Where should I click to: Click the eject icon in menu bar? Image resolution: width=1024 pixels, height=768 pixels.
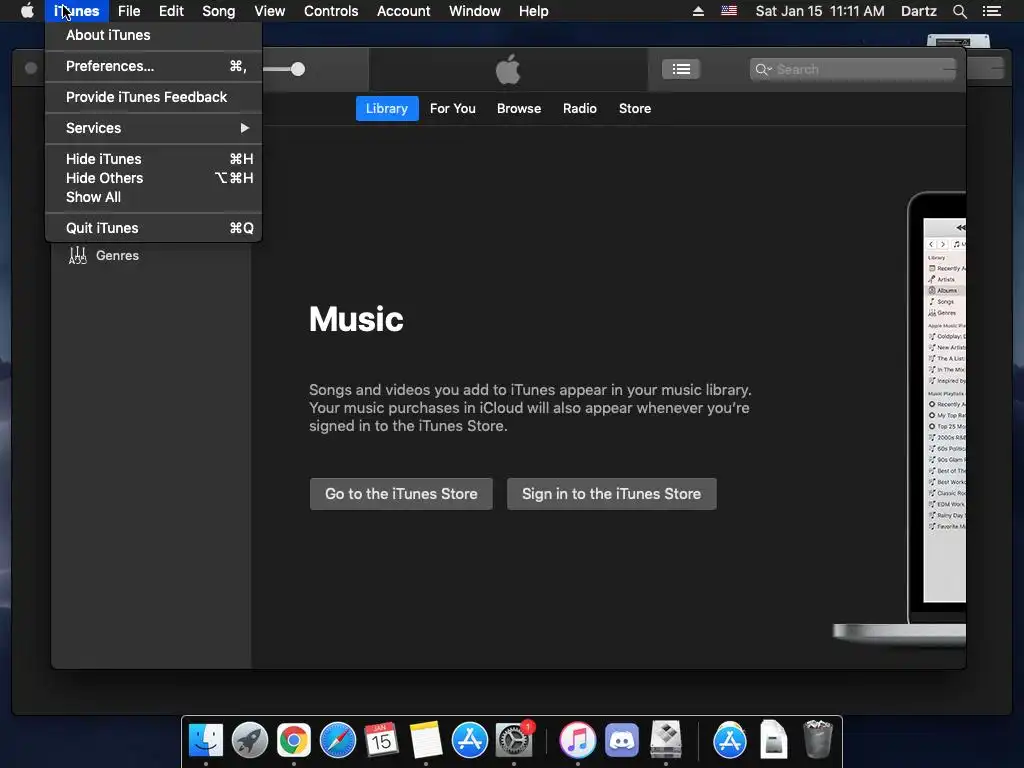click(x=698, y=11)
